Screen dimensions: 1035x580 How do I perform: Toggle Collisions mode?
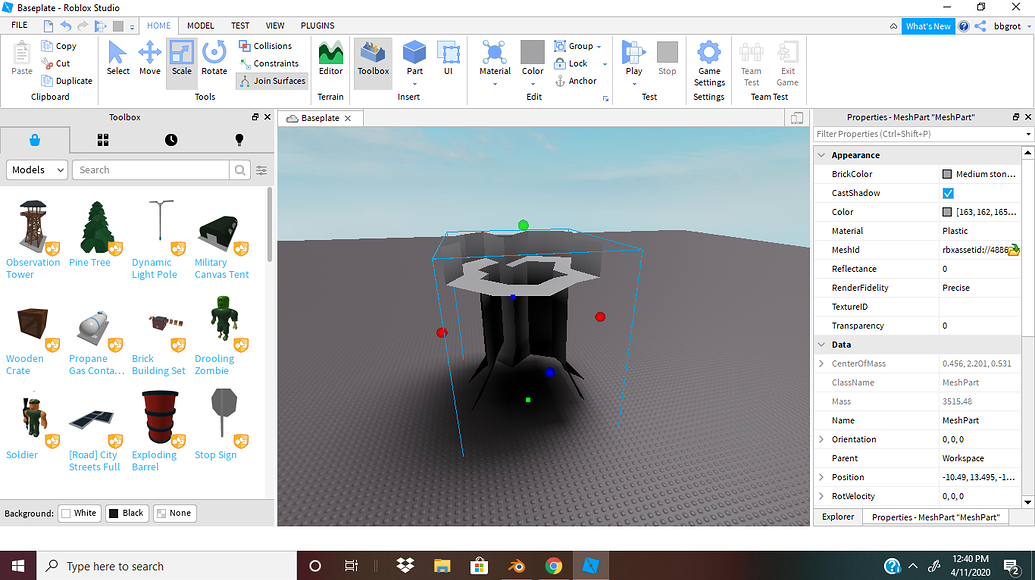[x=265, y=46]
